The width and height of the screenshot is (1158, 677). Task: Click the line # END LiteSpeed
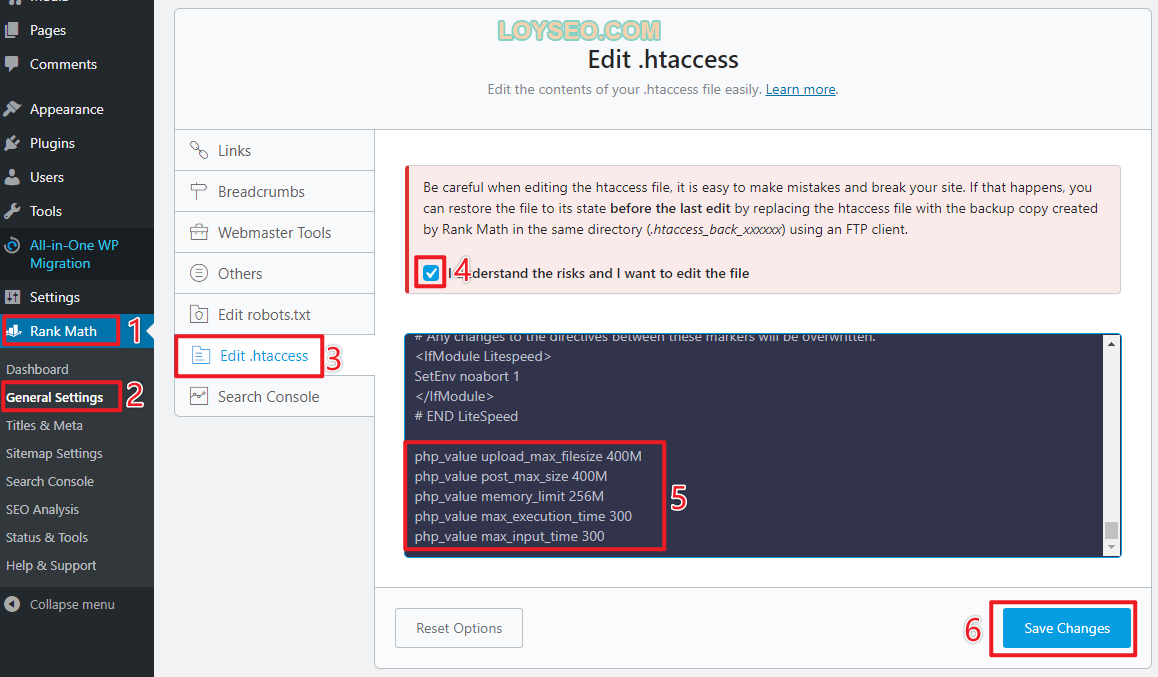pos(466,416)
